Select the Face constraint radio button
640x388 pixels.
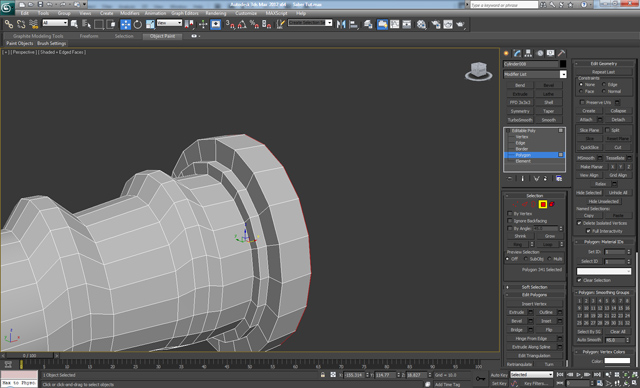point(581,91)
